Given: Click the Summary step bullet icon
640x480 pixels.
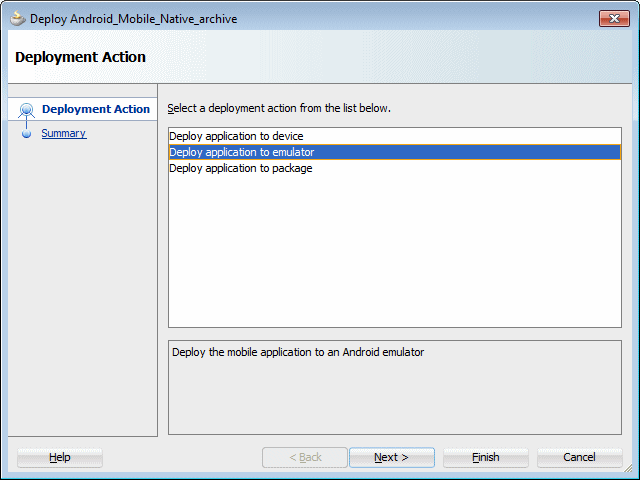Looking at the screenshot, I should tap(27, 134).
